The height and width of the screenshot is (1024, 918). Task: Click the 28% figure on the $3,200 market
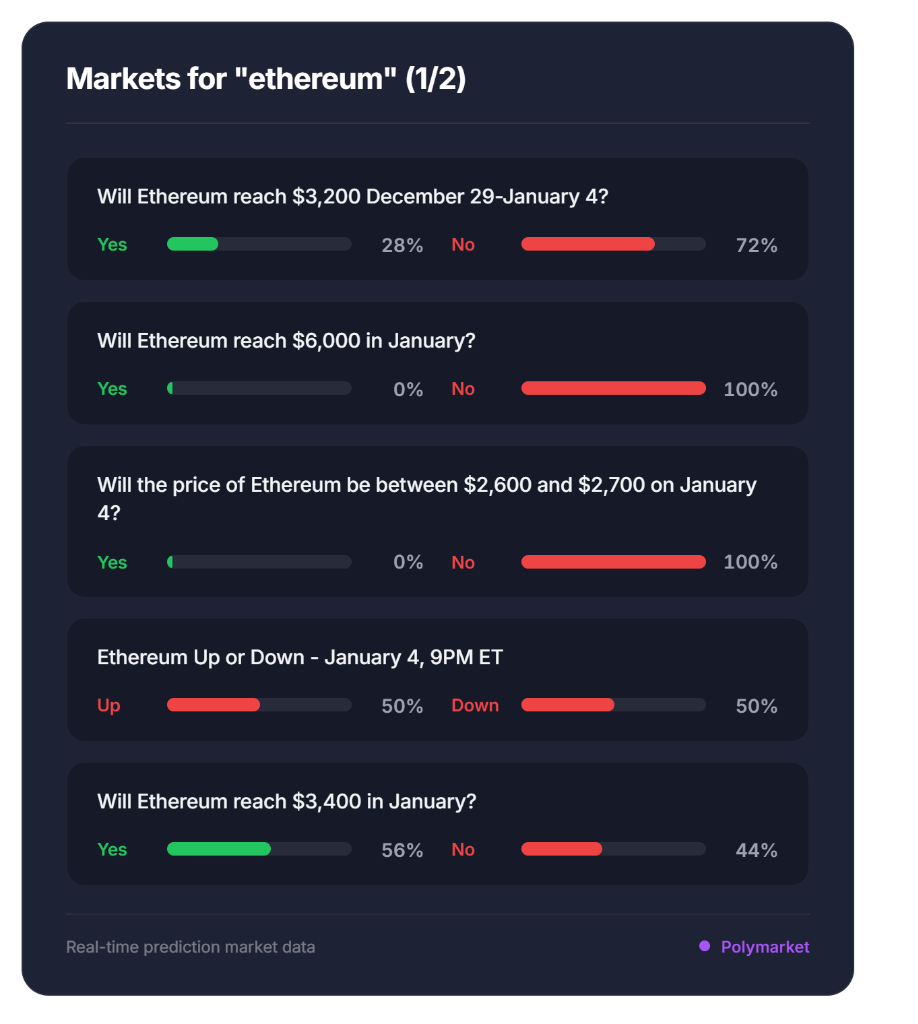pos(402,244)
